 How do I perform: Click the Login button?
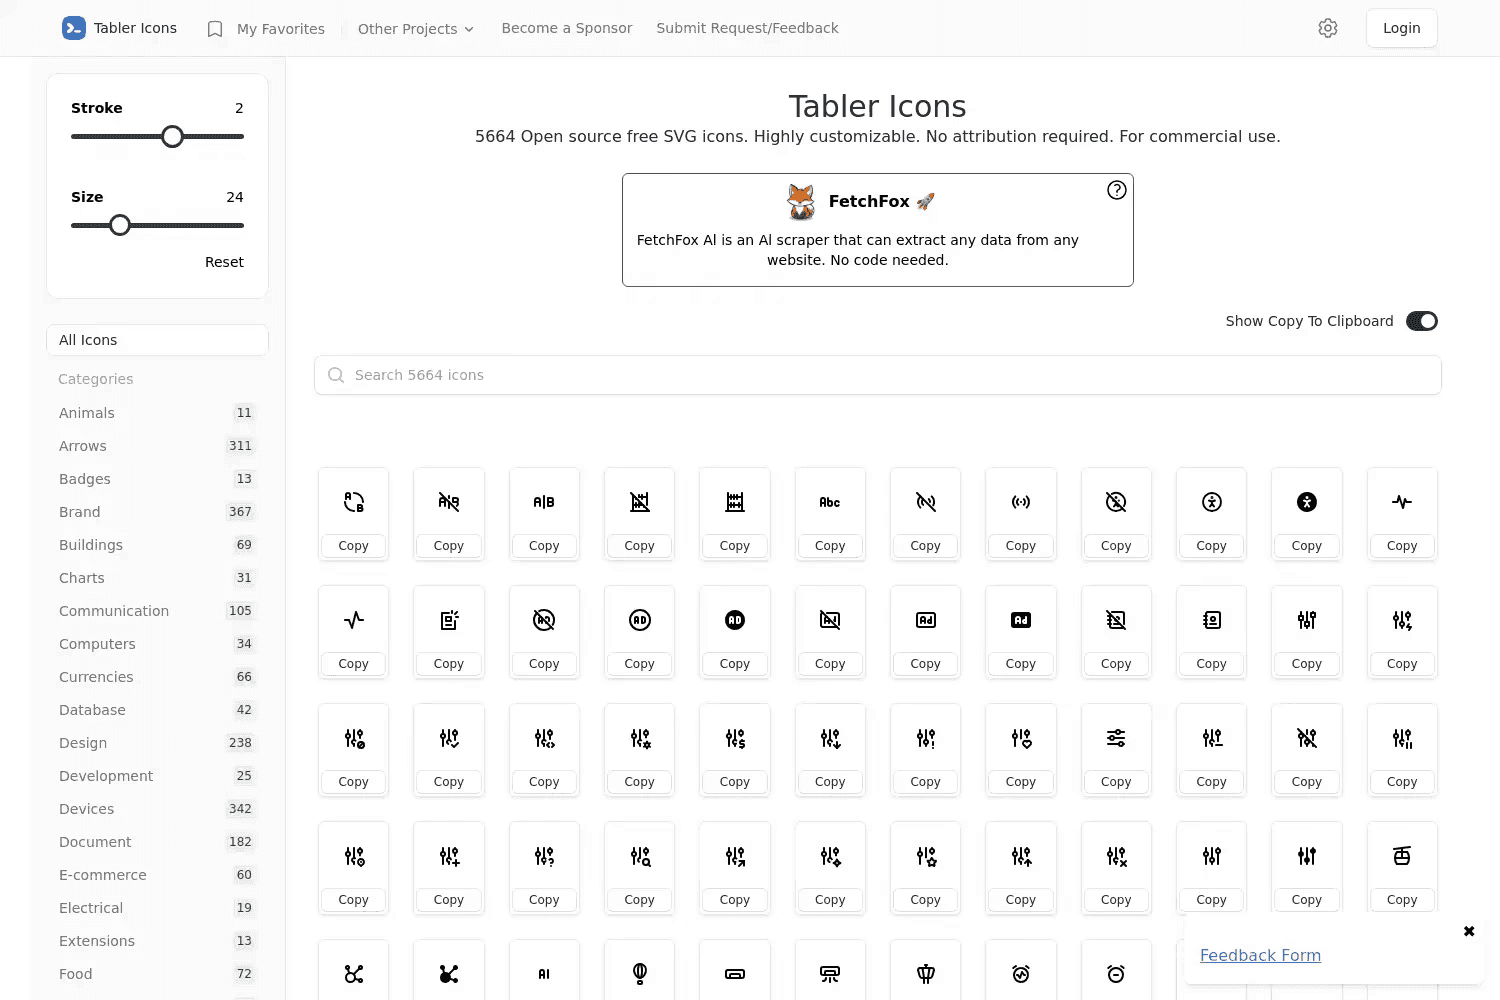click(1402, 28)
